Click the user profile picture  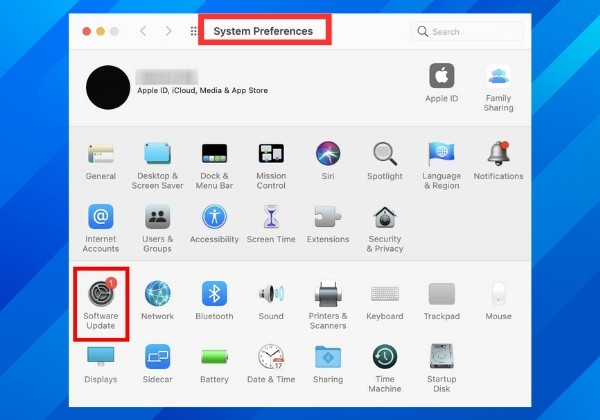tap(108, 87)
